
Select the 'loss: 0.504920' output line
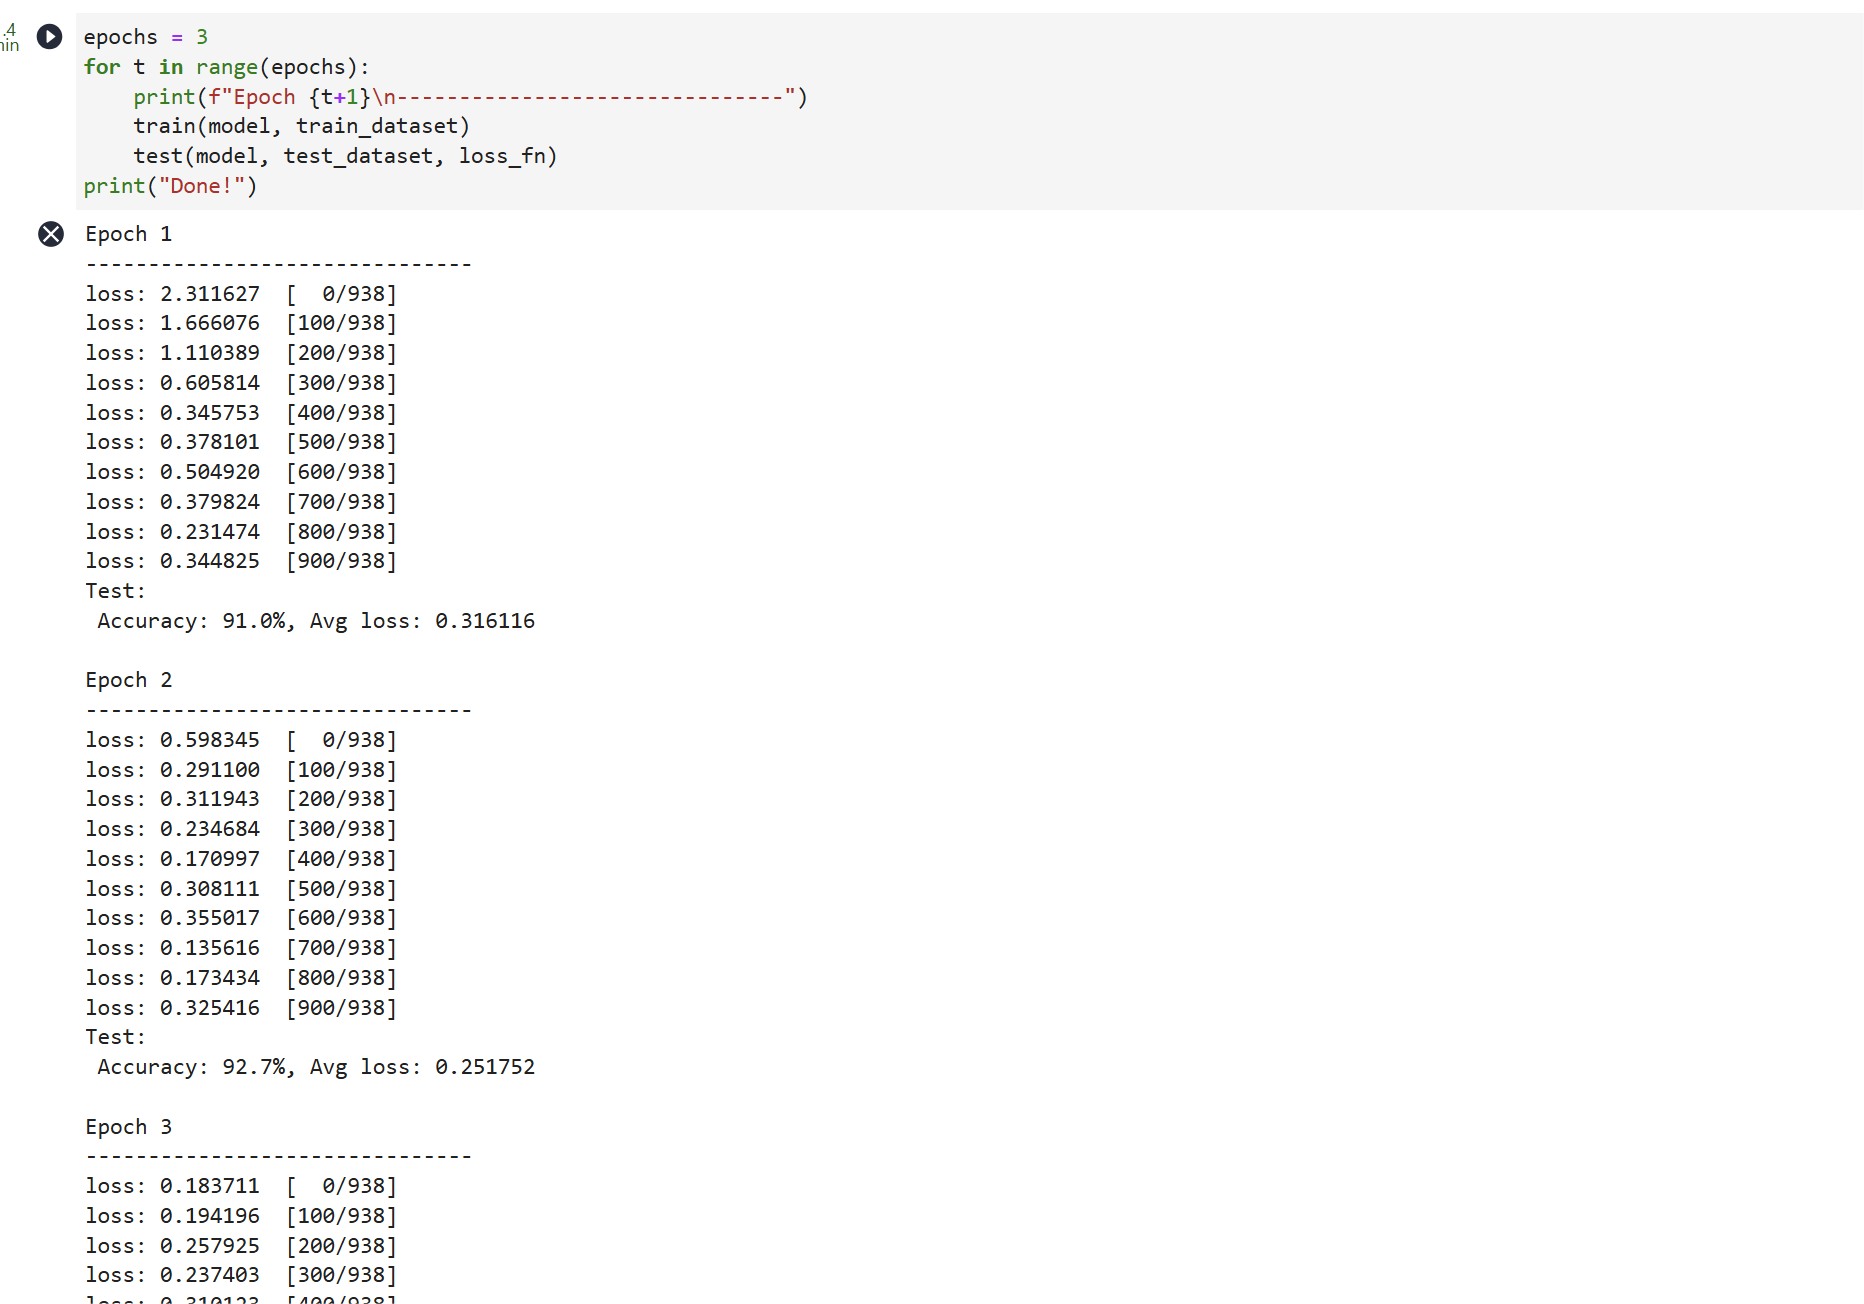[x=241, y=472]
